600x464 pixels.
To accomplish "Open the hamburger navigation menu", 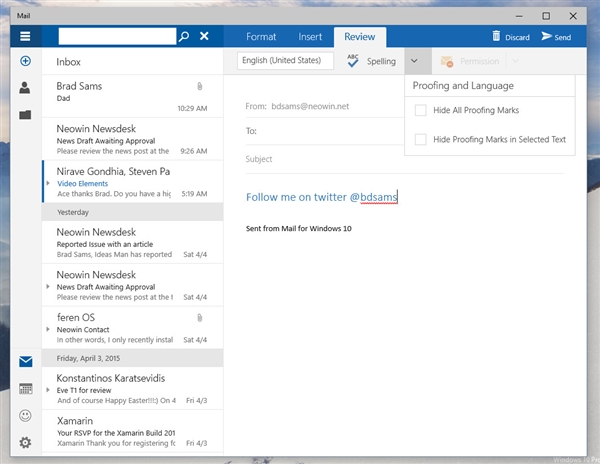I will pyautogui.click(x=24, y=37).
